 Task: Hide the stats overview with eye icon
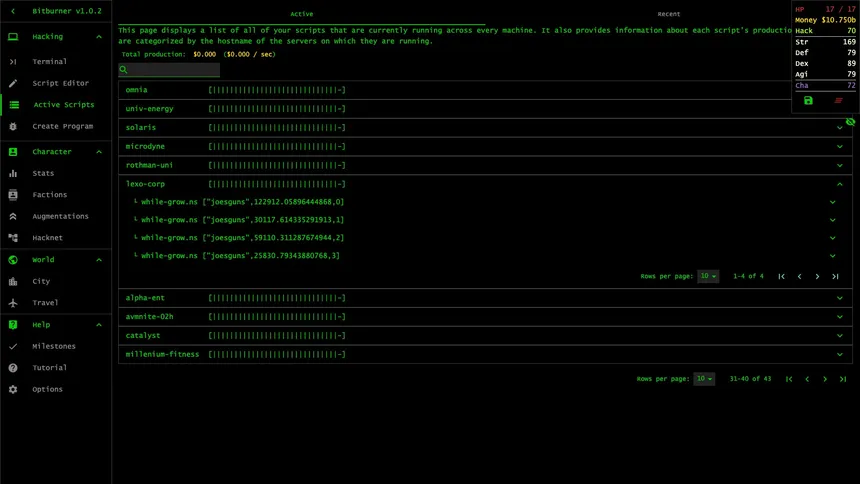(x=850, y=122)
